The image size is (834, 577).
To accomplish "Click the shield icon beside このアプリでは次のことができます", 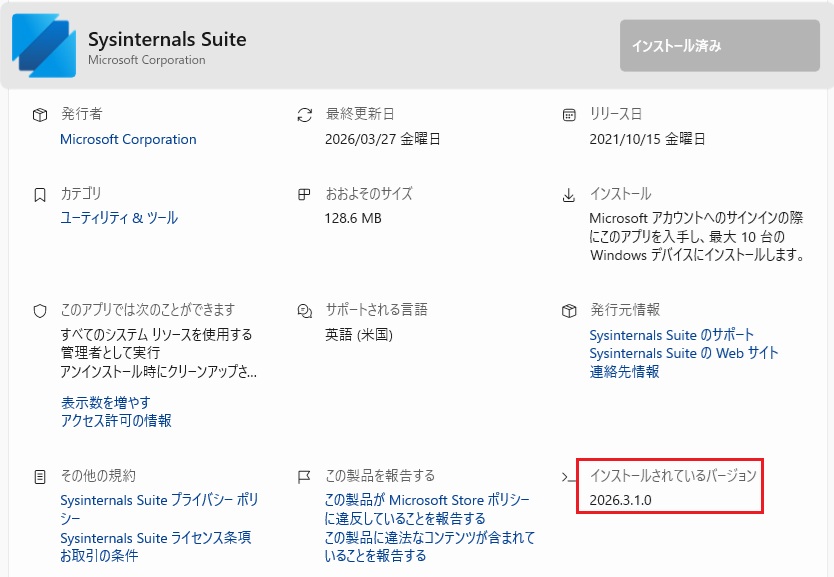I will (x=40, y=311).
